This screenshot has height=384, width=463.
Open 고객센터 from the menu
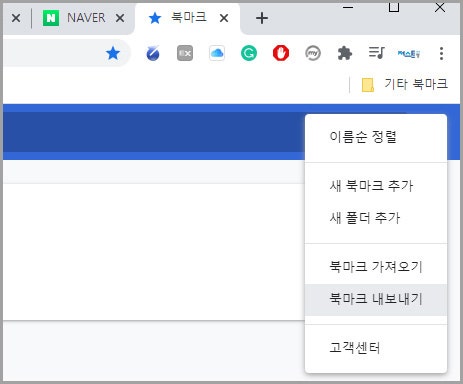(x=376, y=348)
